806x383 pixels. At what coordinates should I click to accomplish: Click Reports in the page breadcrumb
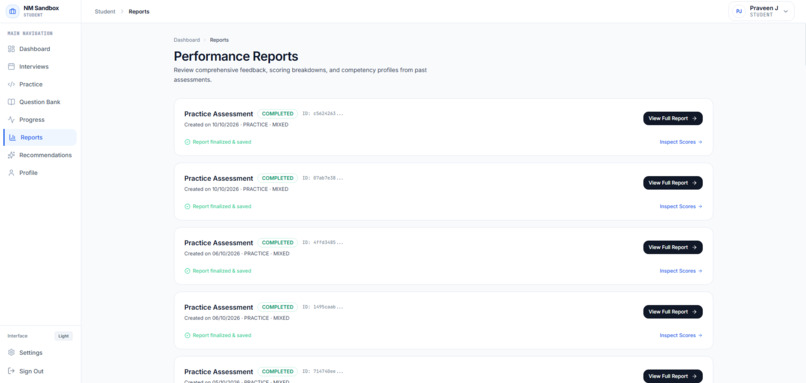pyautogui.click(x=219, y=40)
